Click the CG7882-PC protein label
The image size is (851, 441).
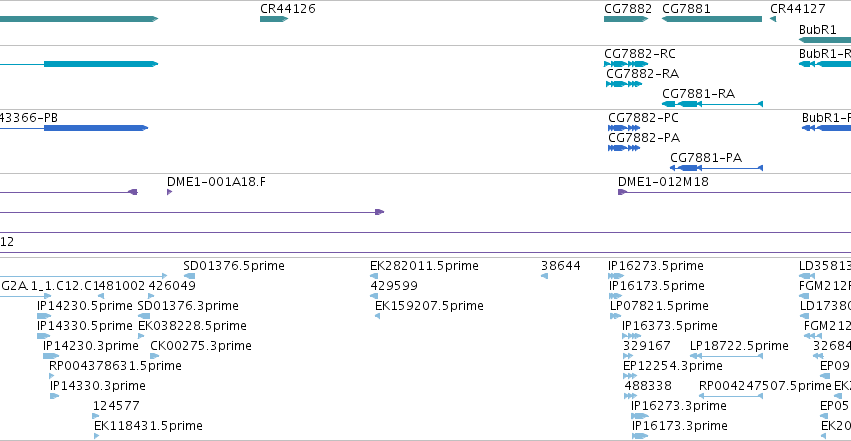pos(643,118)
